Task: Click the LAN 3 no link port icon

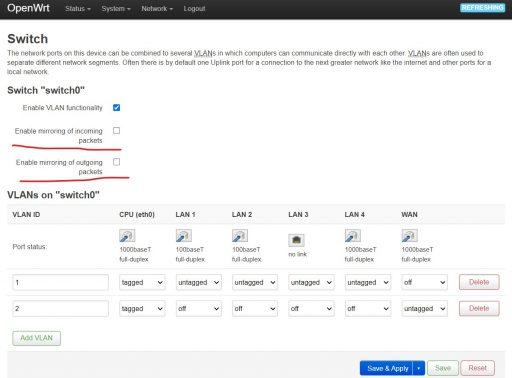Action: tap(296, 240)
